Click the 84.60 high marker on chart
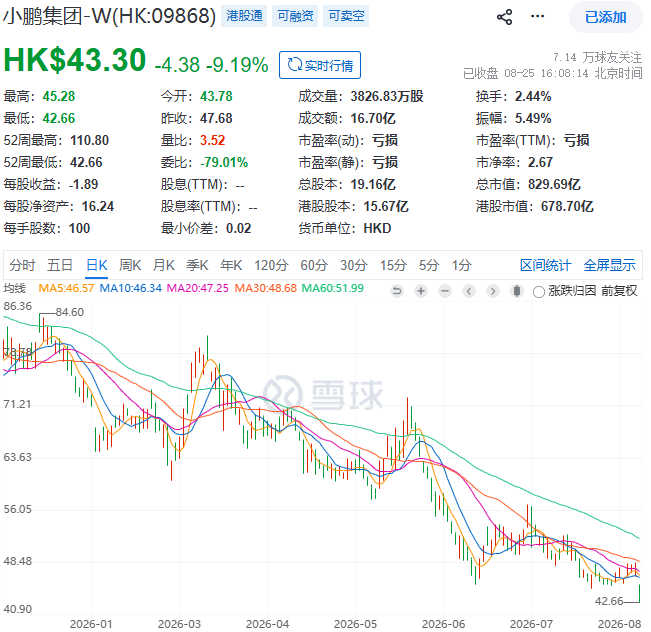This screenshot has height=632, width=651. pyautogui.click(x=70, y=312)
